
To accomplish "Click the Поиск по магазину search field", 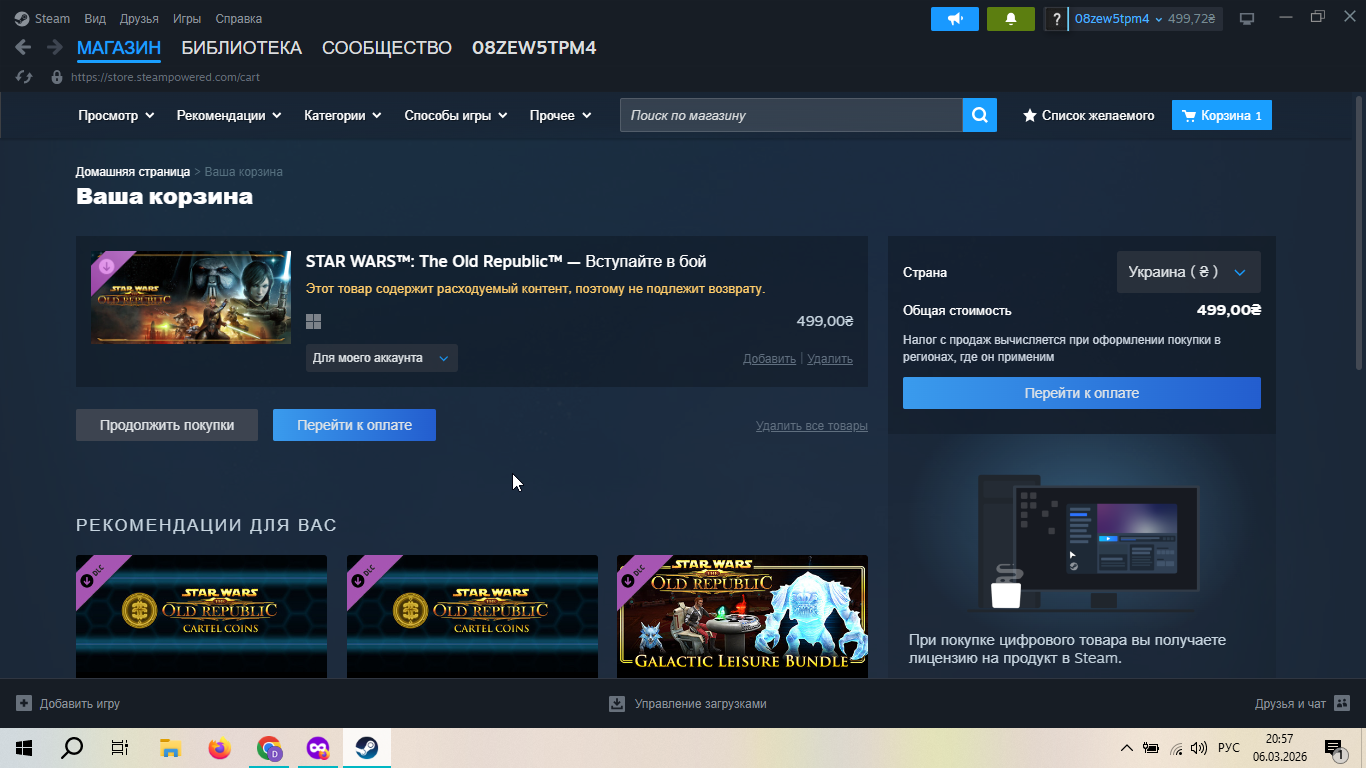I will coord(791,115).
